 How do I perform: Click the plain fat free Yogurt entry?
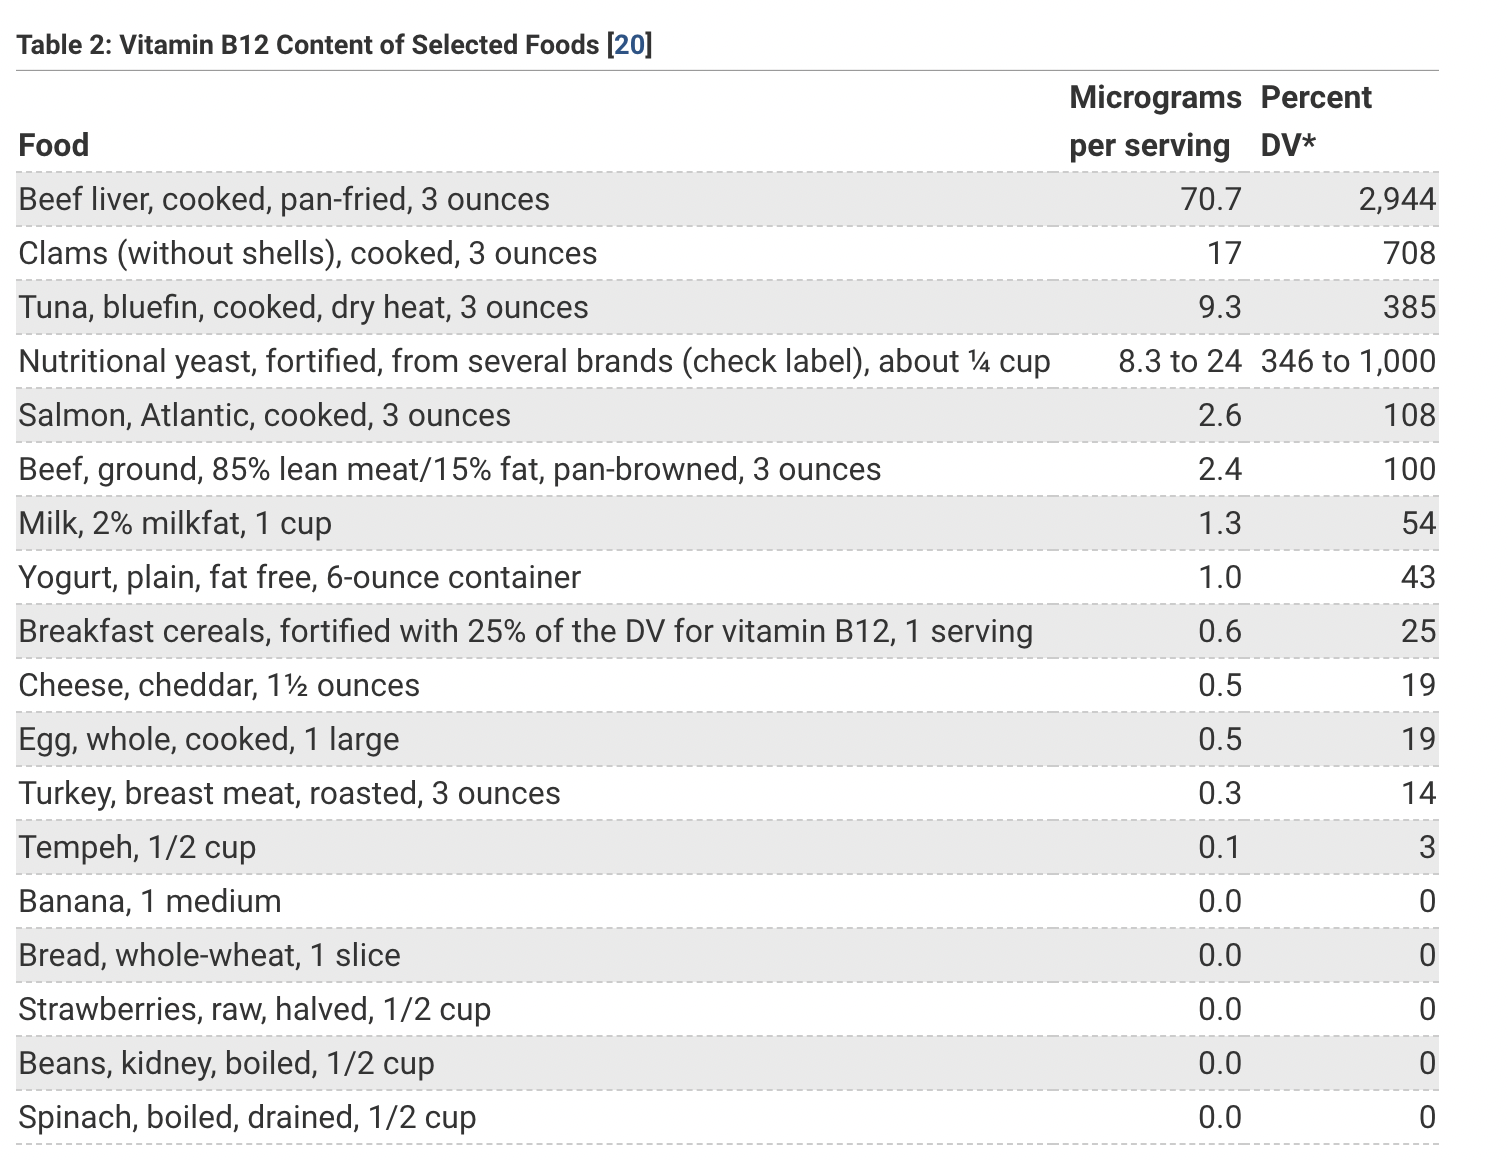(299, 577)
